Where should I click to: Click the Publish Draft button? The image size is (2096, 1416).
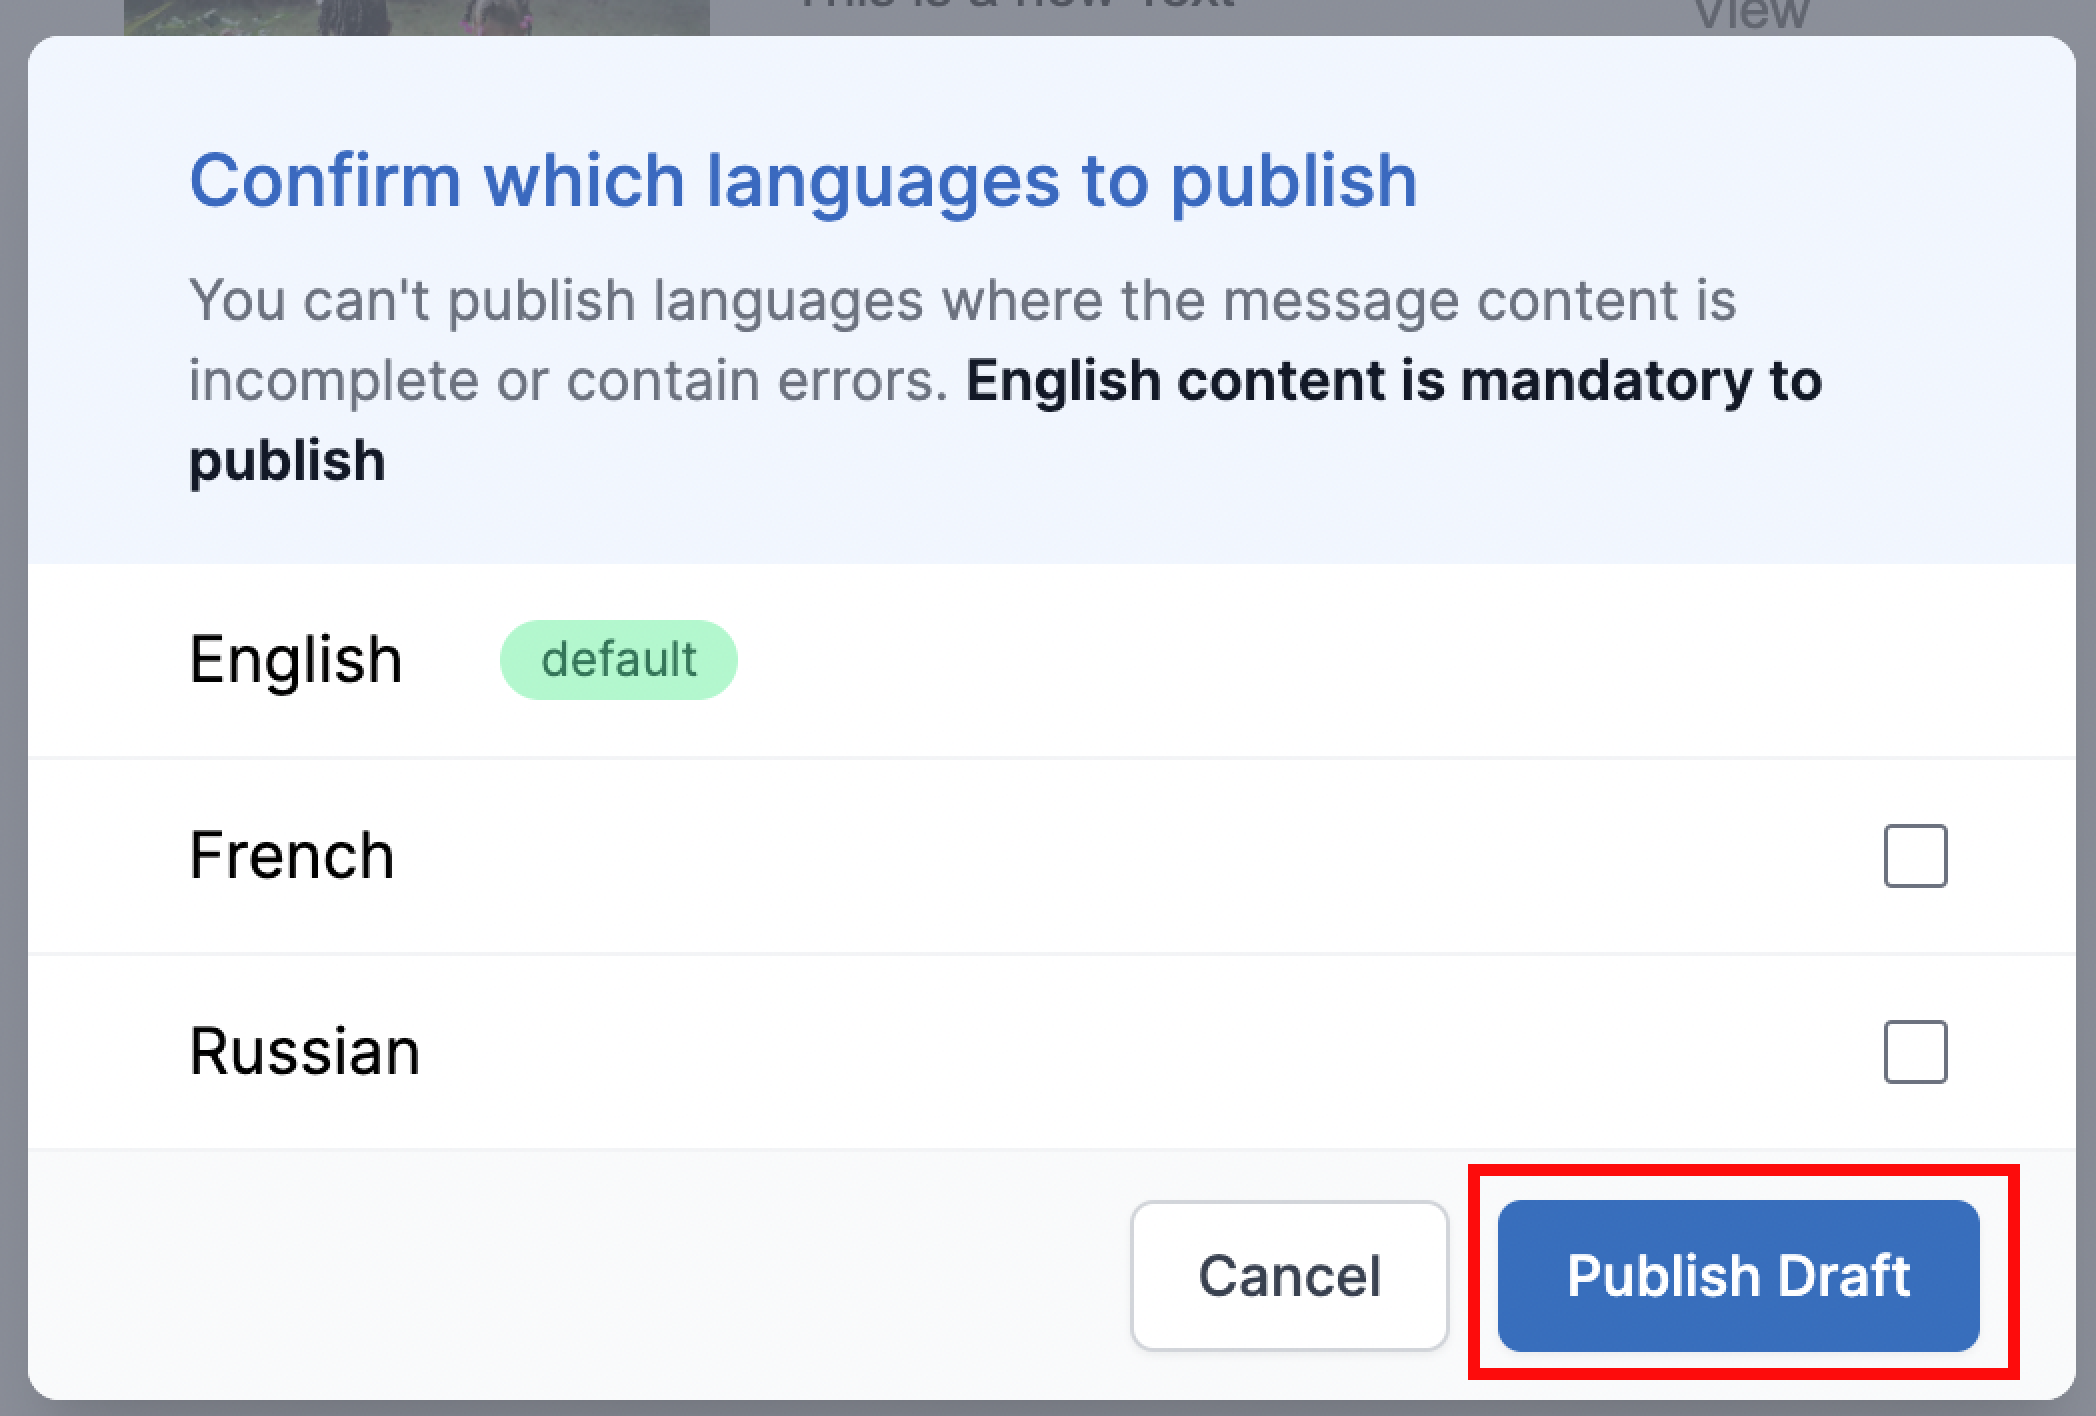(x=1738, y=1276)
